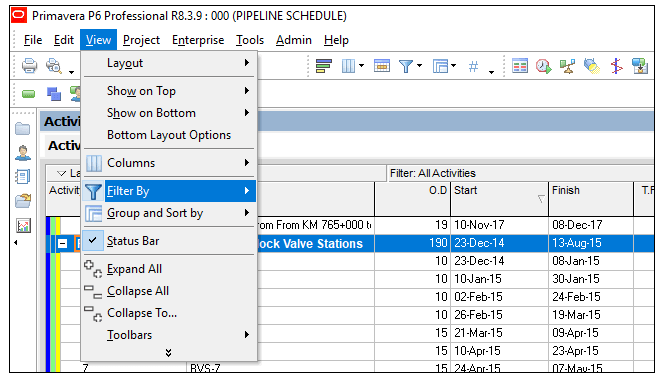Click the Group and Sort toolbar icon
This screenshot has width=658, height=376.
pyautogui.click(x=440, y=66)
